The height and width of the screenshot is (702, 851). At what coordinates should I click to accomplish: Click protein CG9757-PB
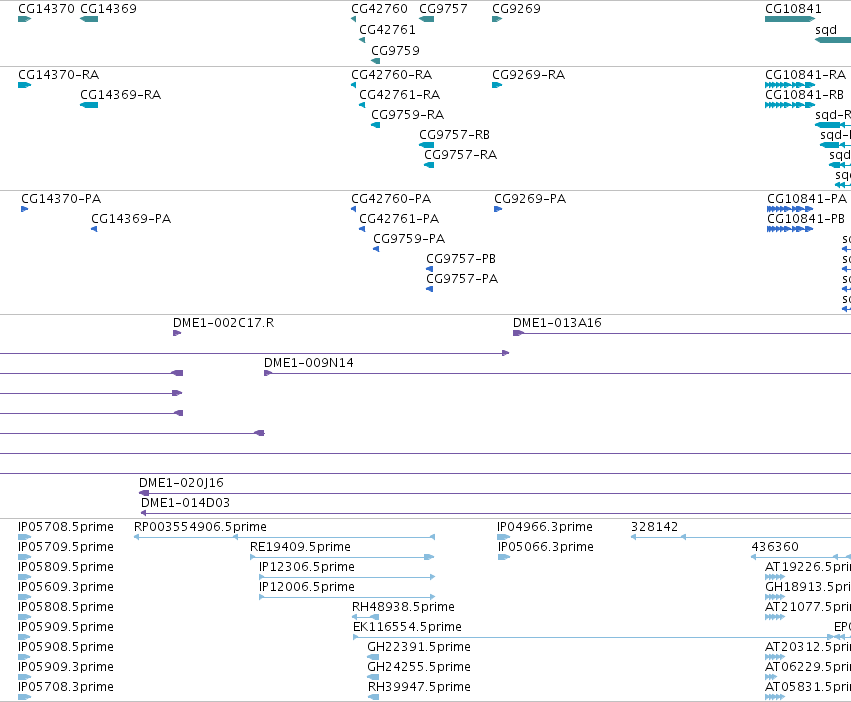click(x=461, y=259)
